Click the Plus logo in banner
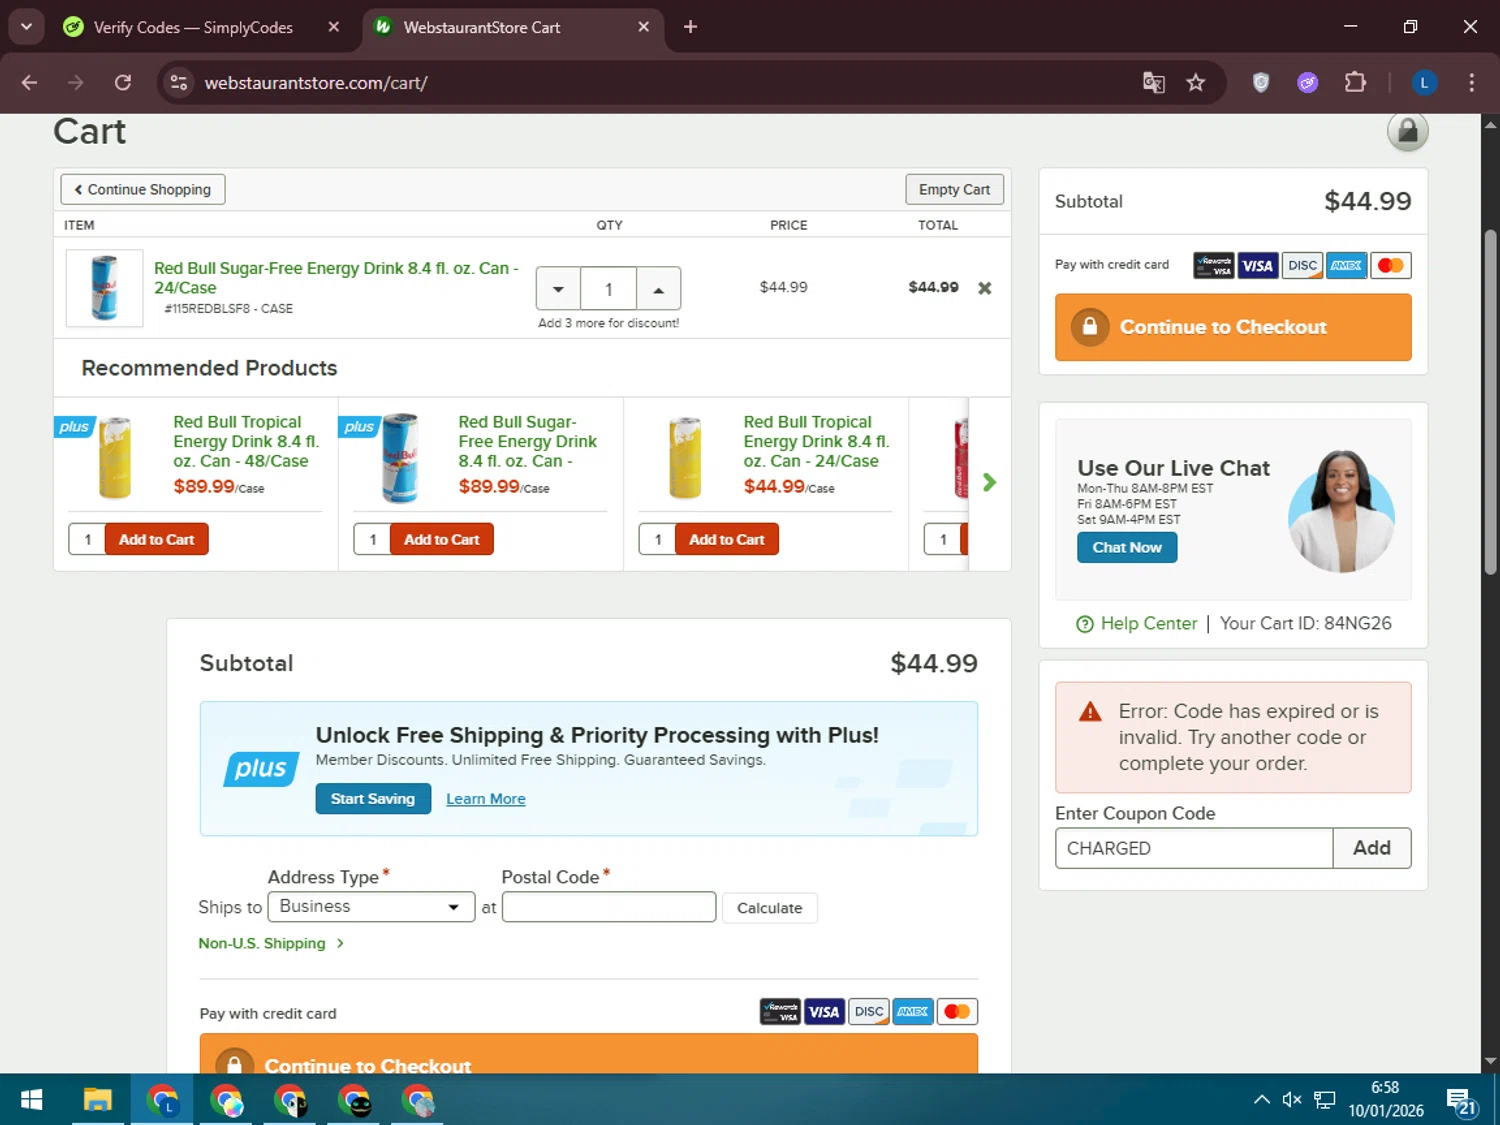 261,768
